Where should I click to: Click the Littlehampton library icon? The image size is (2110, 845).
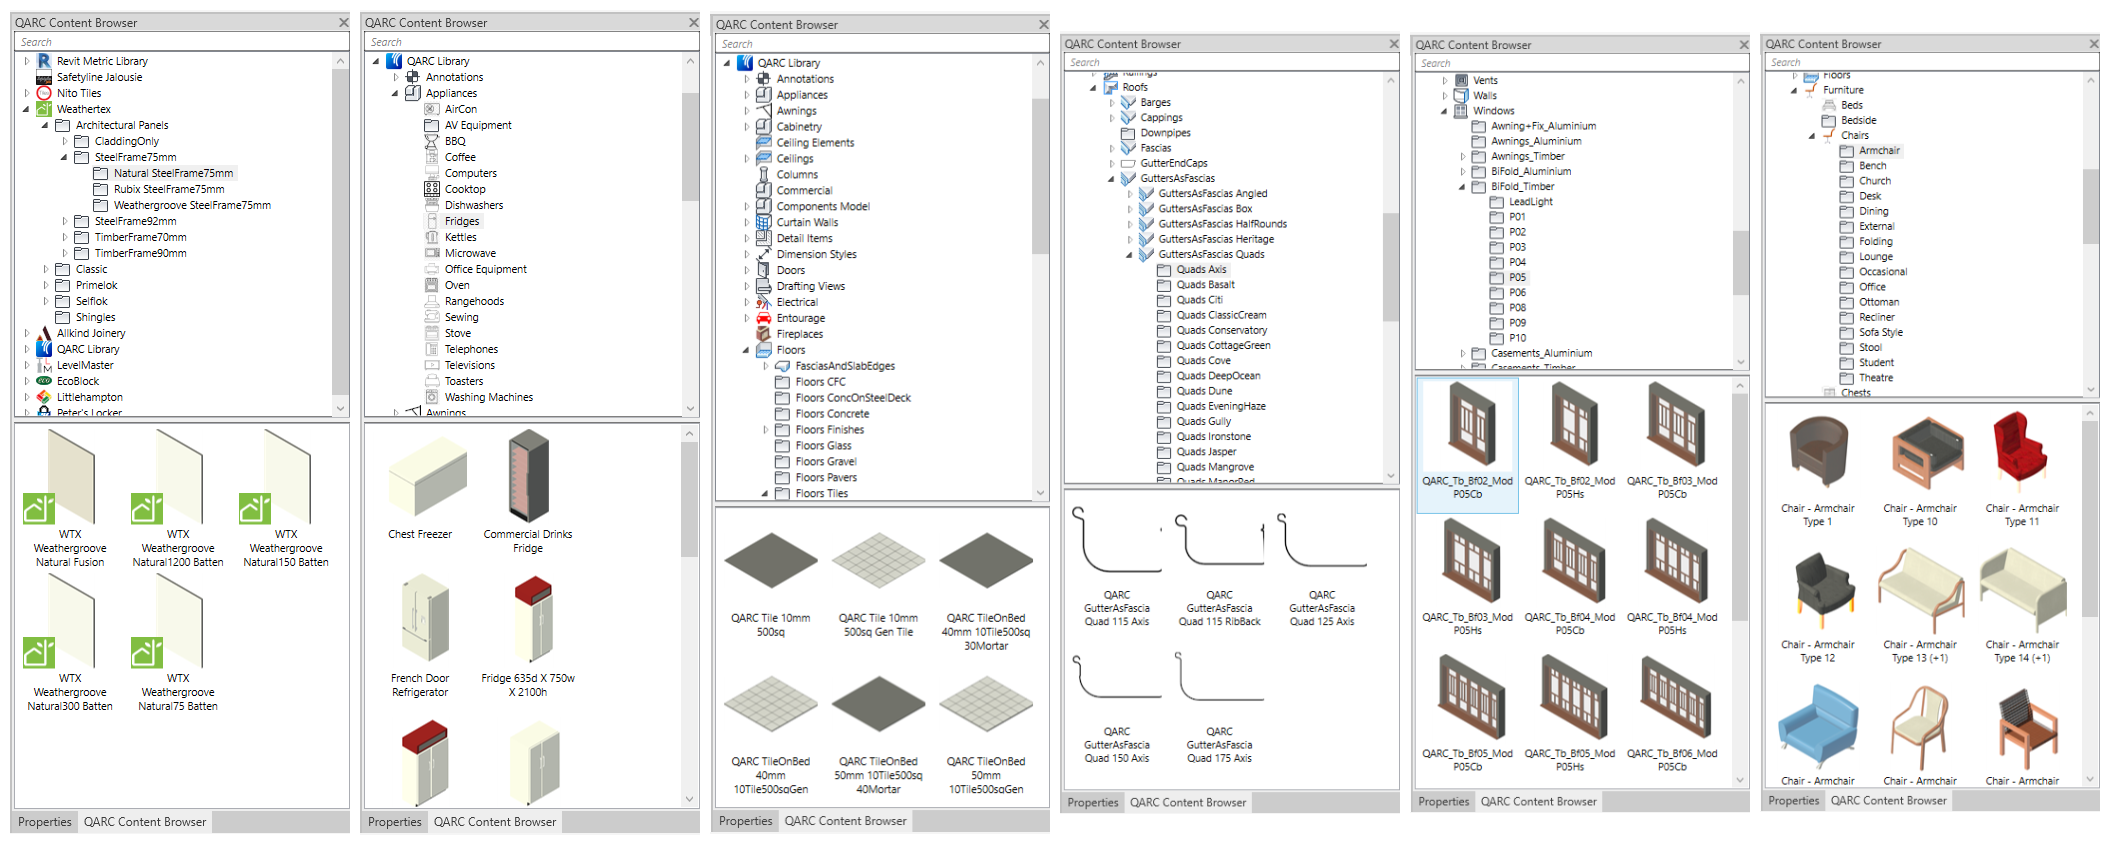click(44, 397)
